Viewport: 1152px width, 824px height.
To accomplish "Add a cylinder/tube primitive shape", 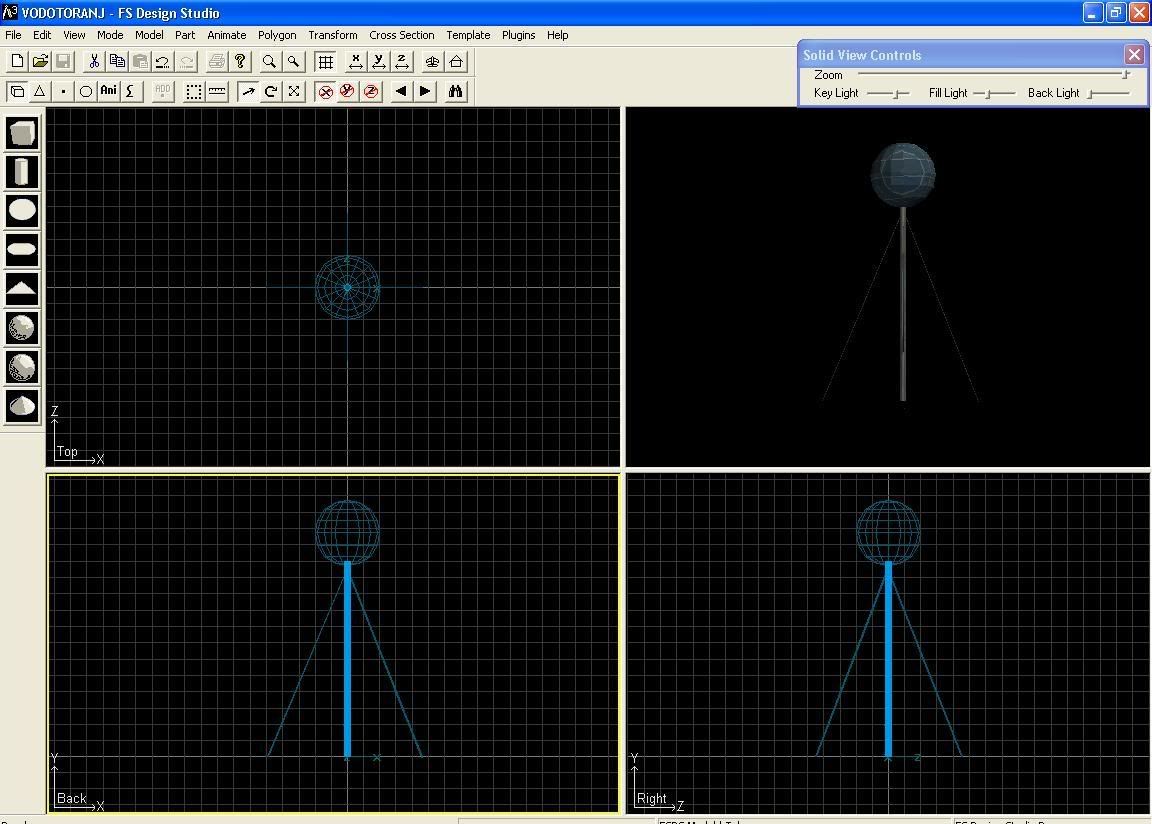I will click(x=22, y=172).
